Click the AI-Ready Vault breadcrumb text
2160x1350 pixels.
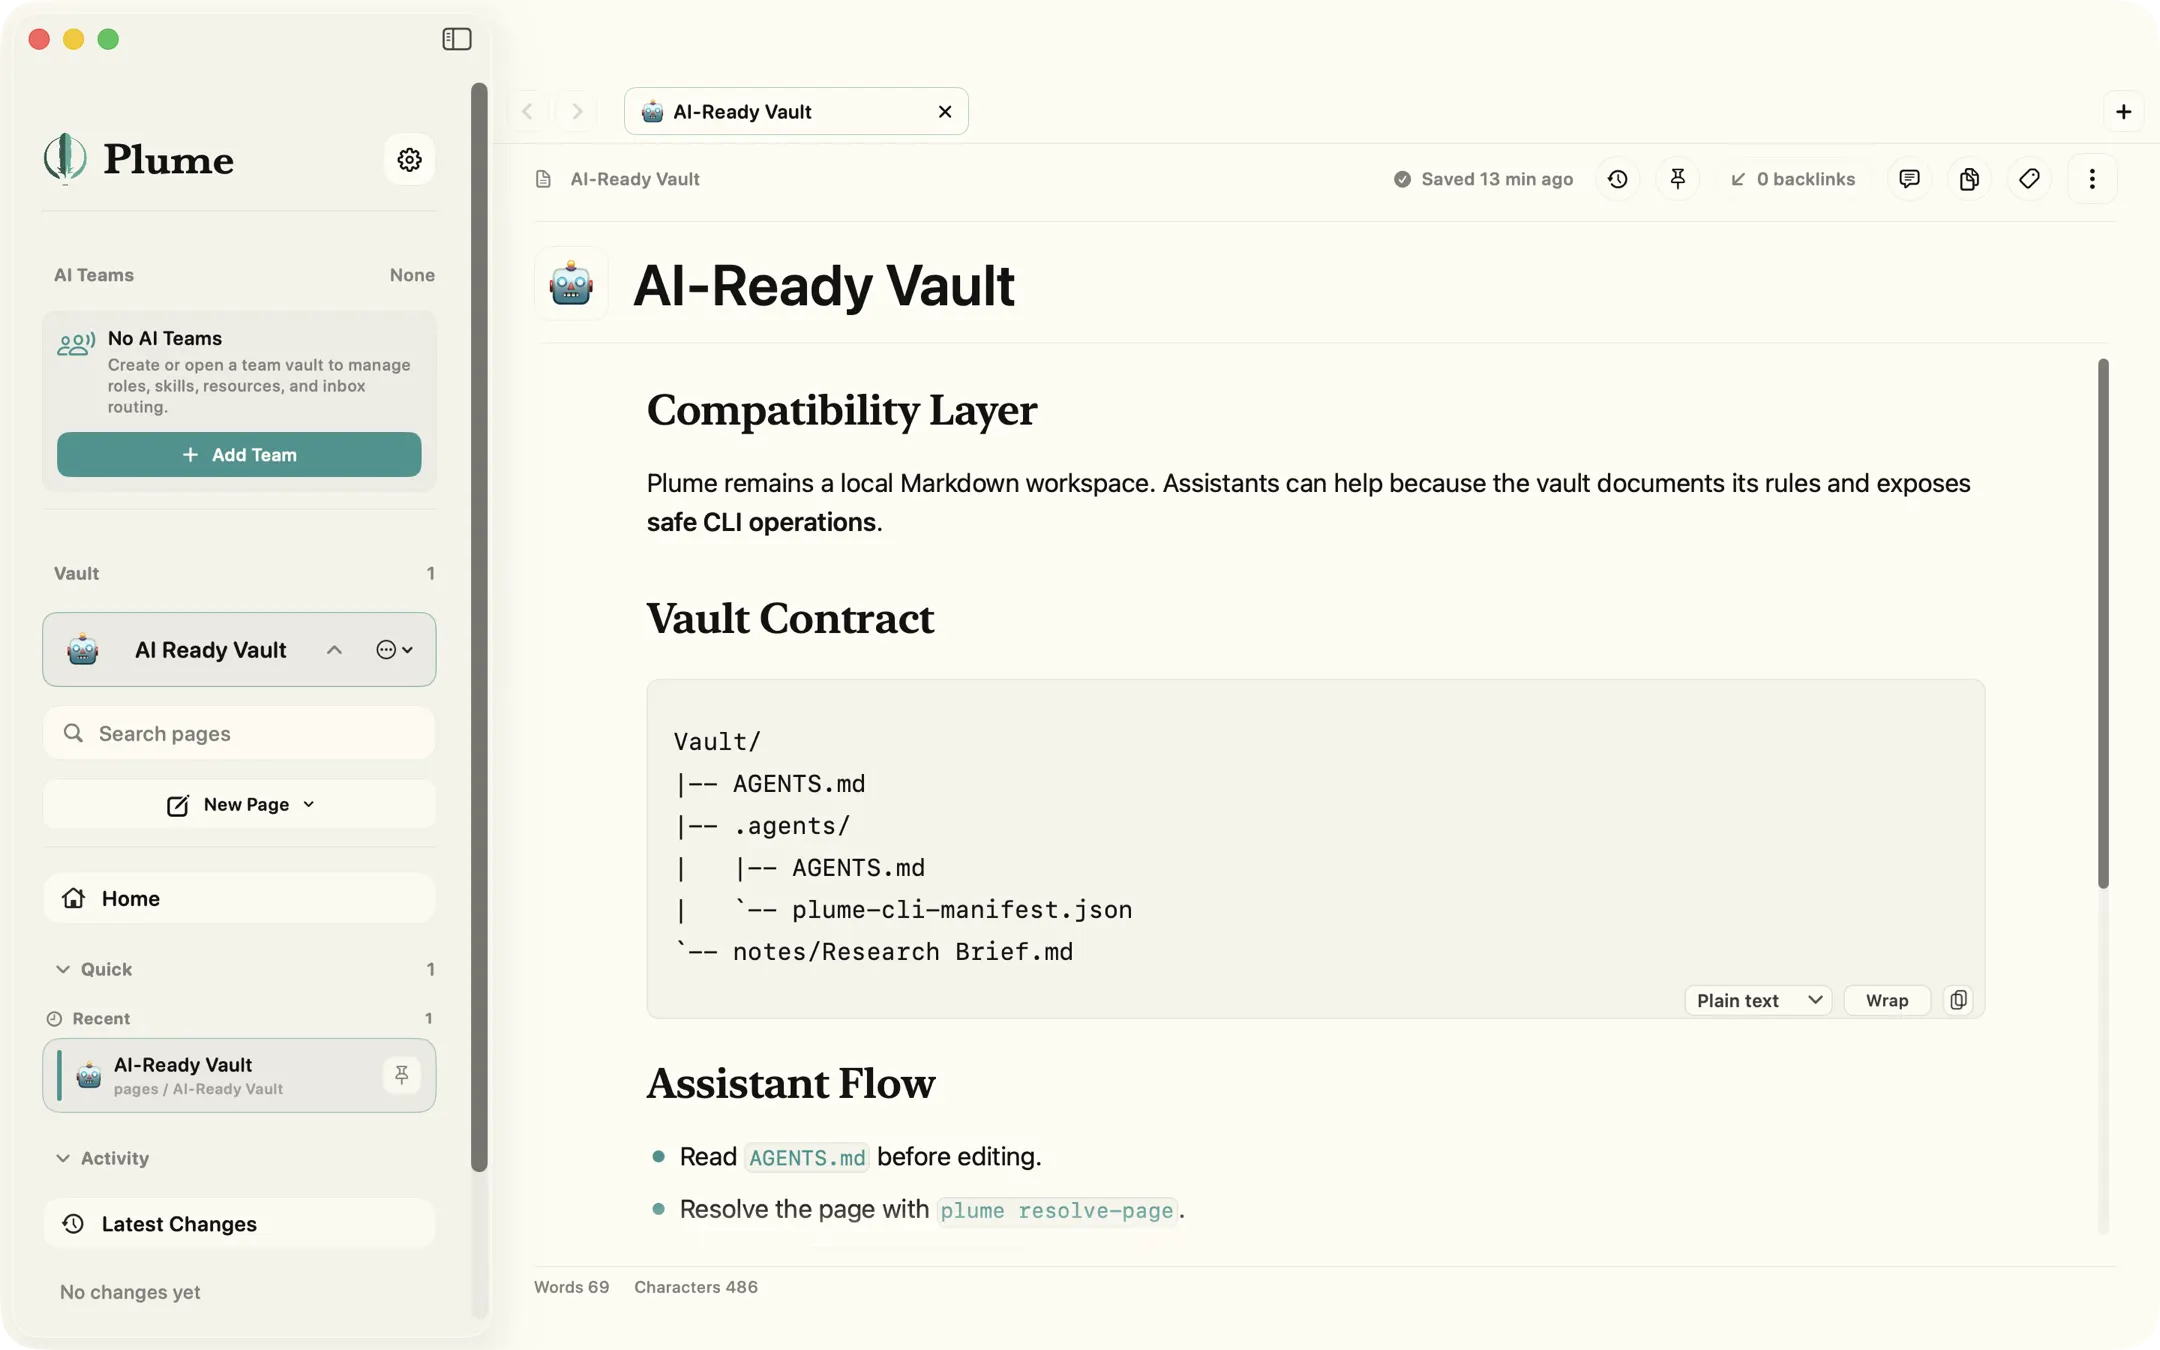(635, 179)
